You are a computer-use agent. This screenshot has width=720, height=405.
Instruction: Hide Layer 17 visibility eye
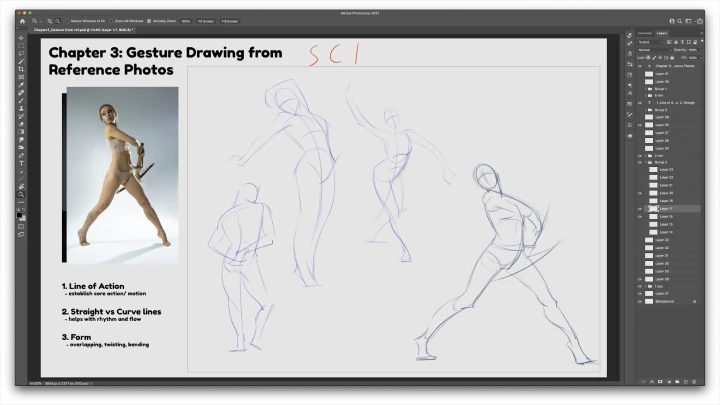640,208
